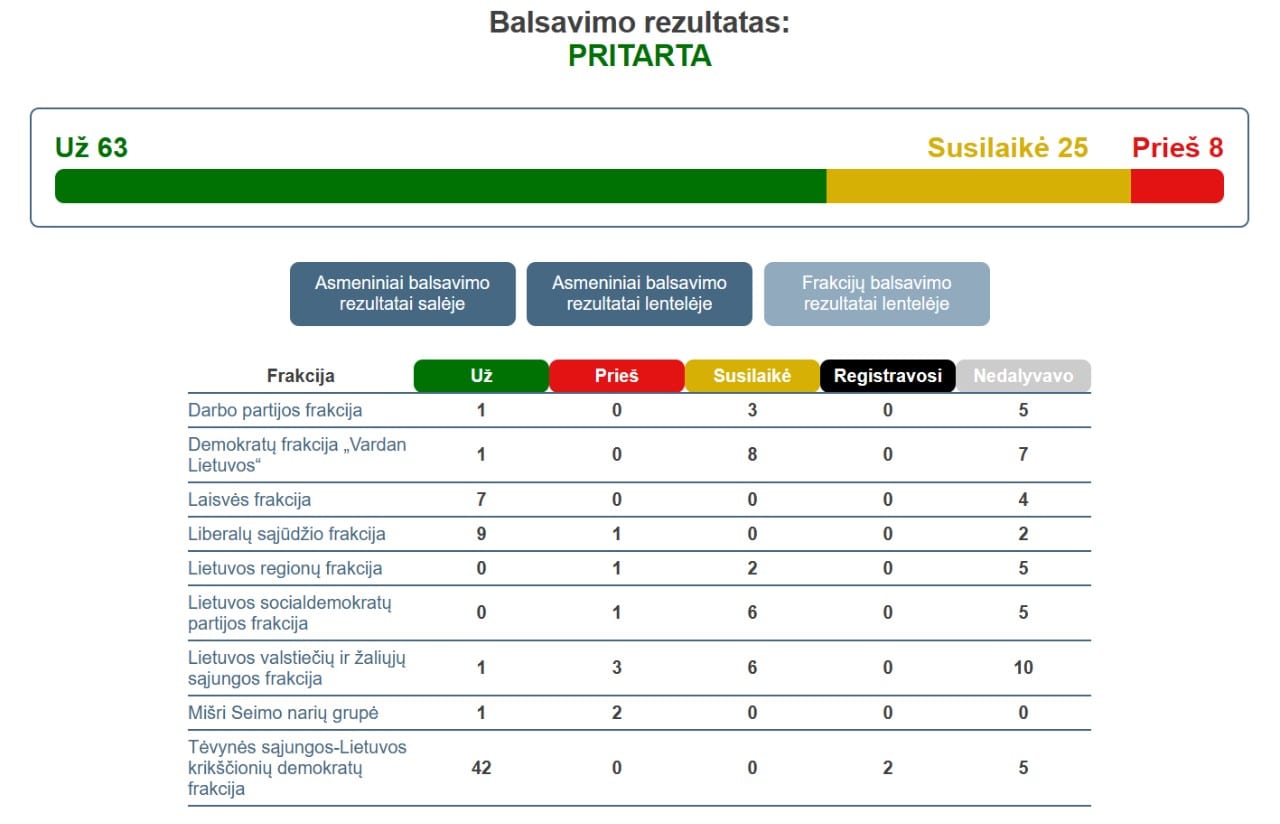Click Prieš value 1 for socialdemokratų partijos
The image size is (1280, 824).
coord(617,613)
